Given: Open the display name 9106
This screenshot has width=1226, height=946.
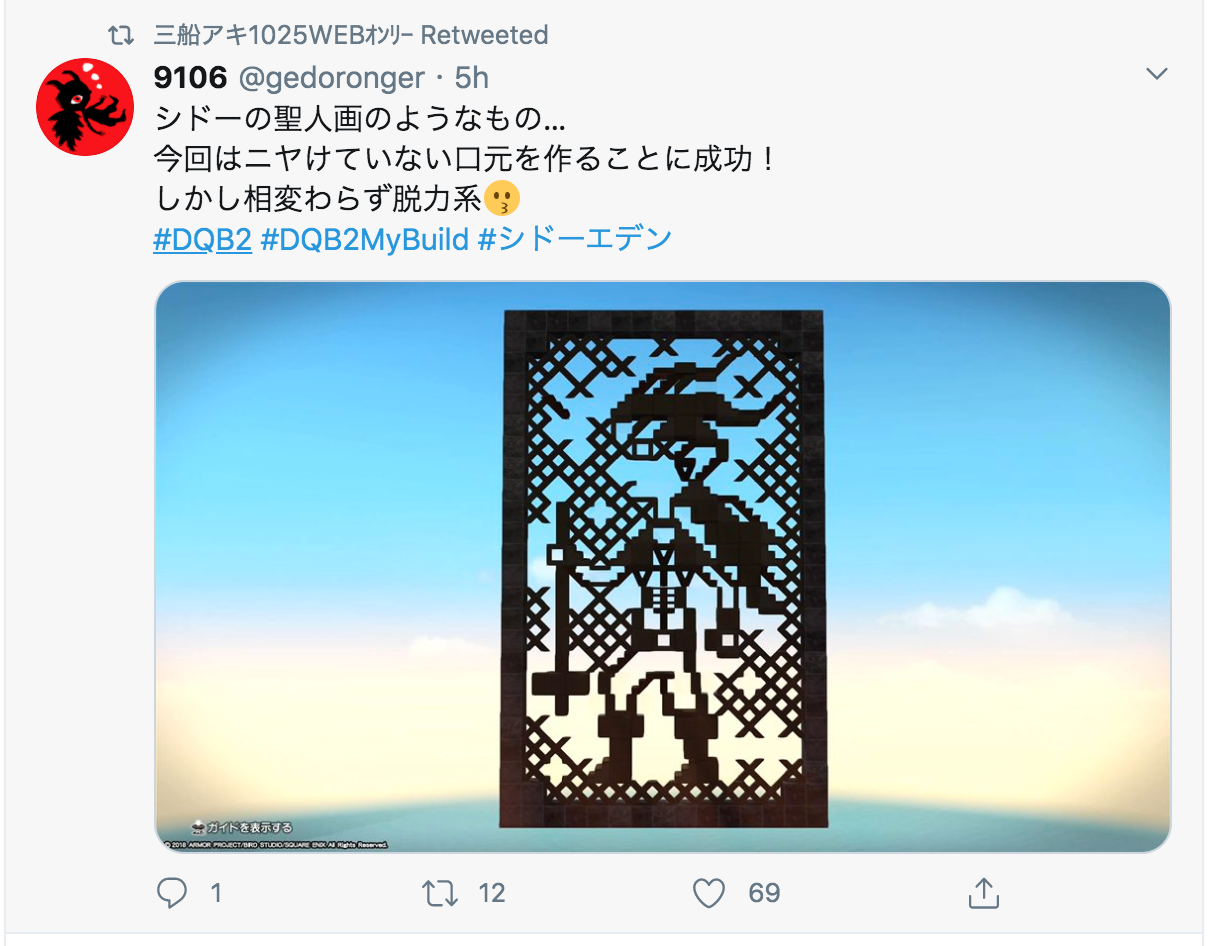Looking at the screenshot, I should (190, 77).
